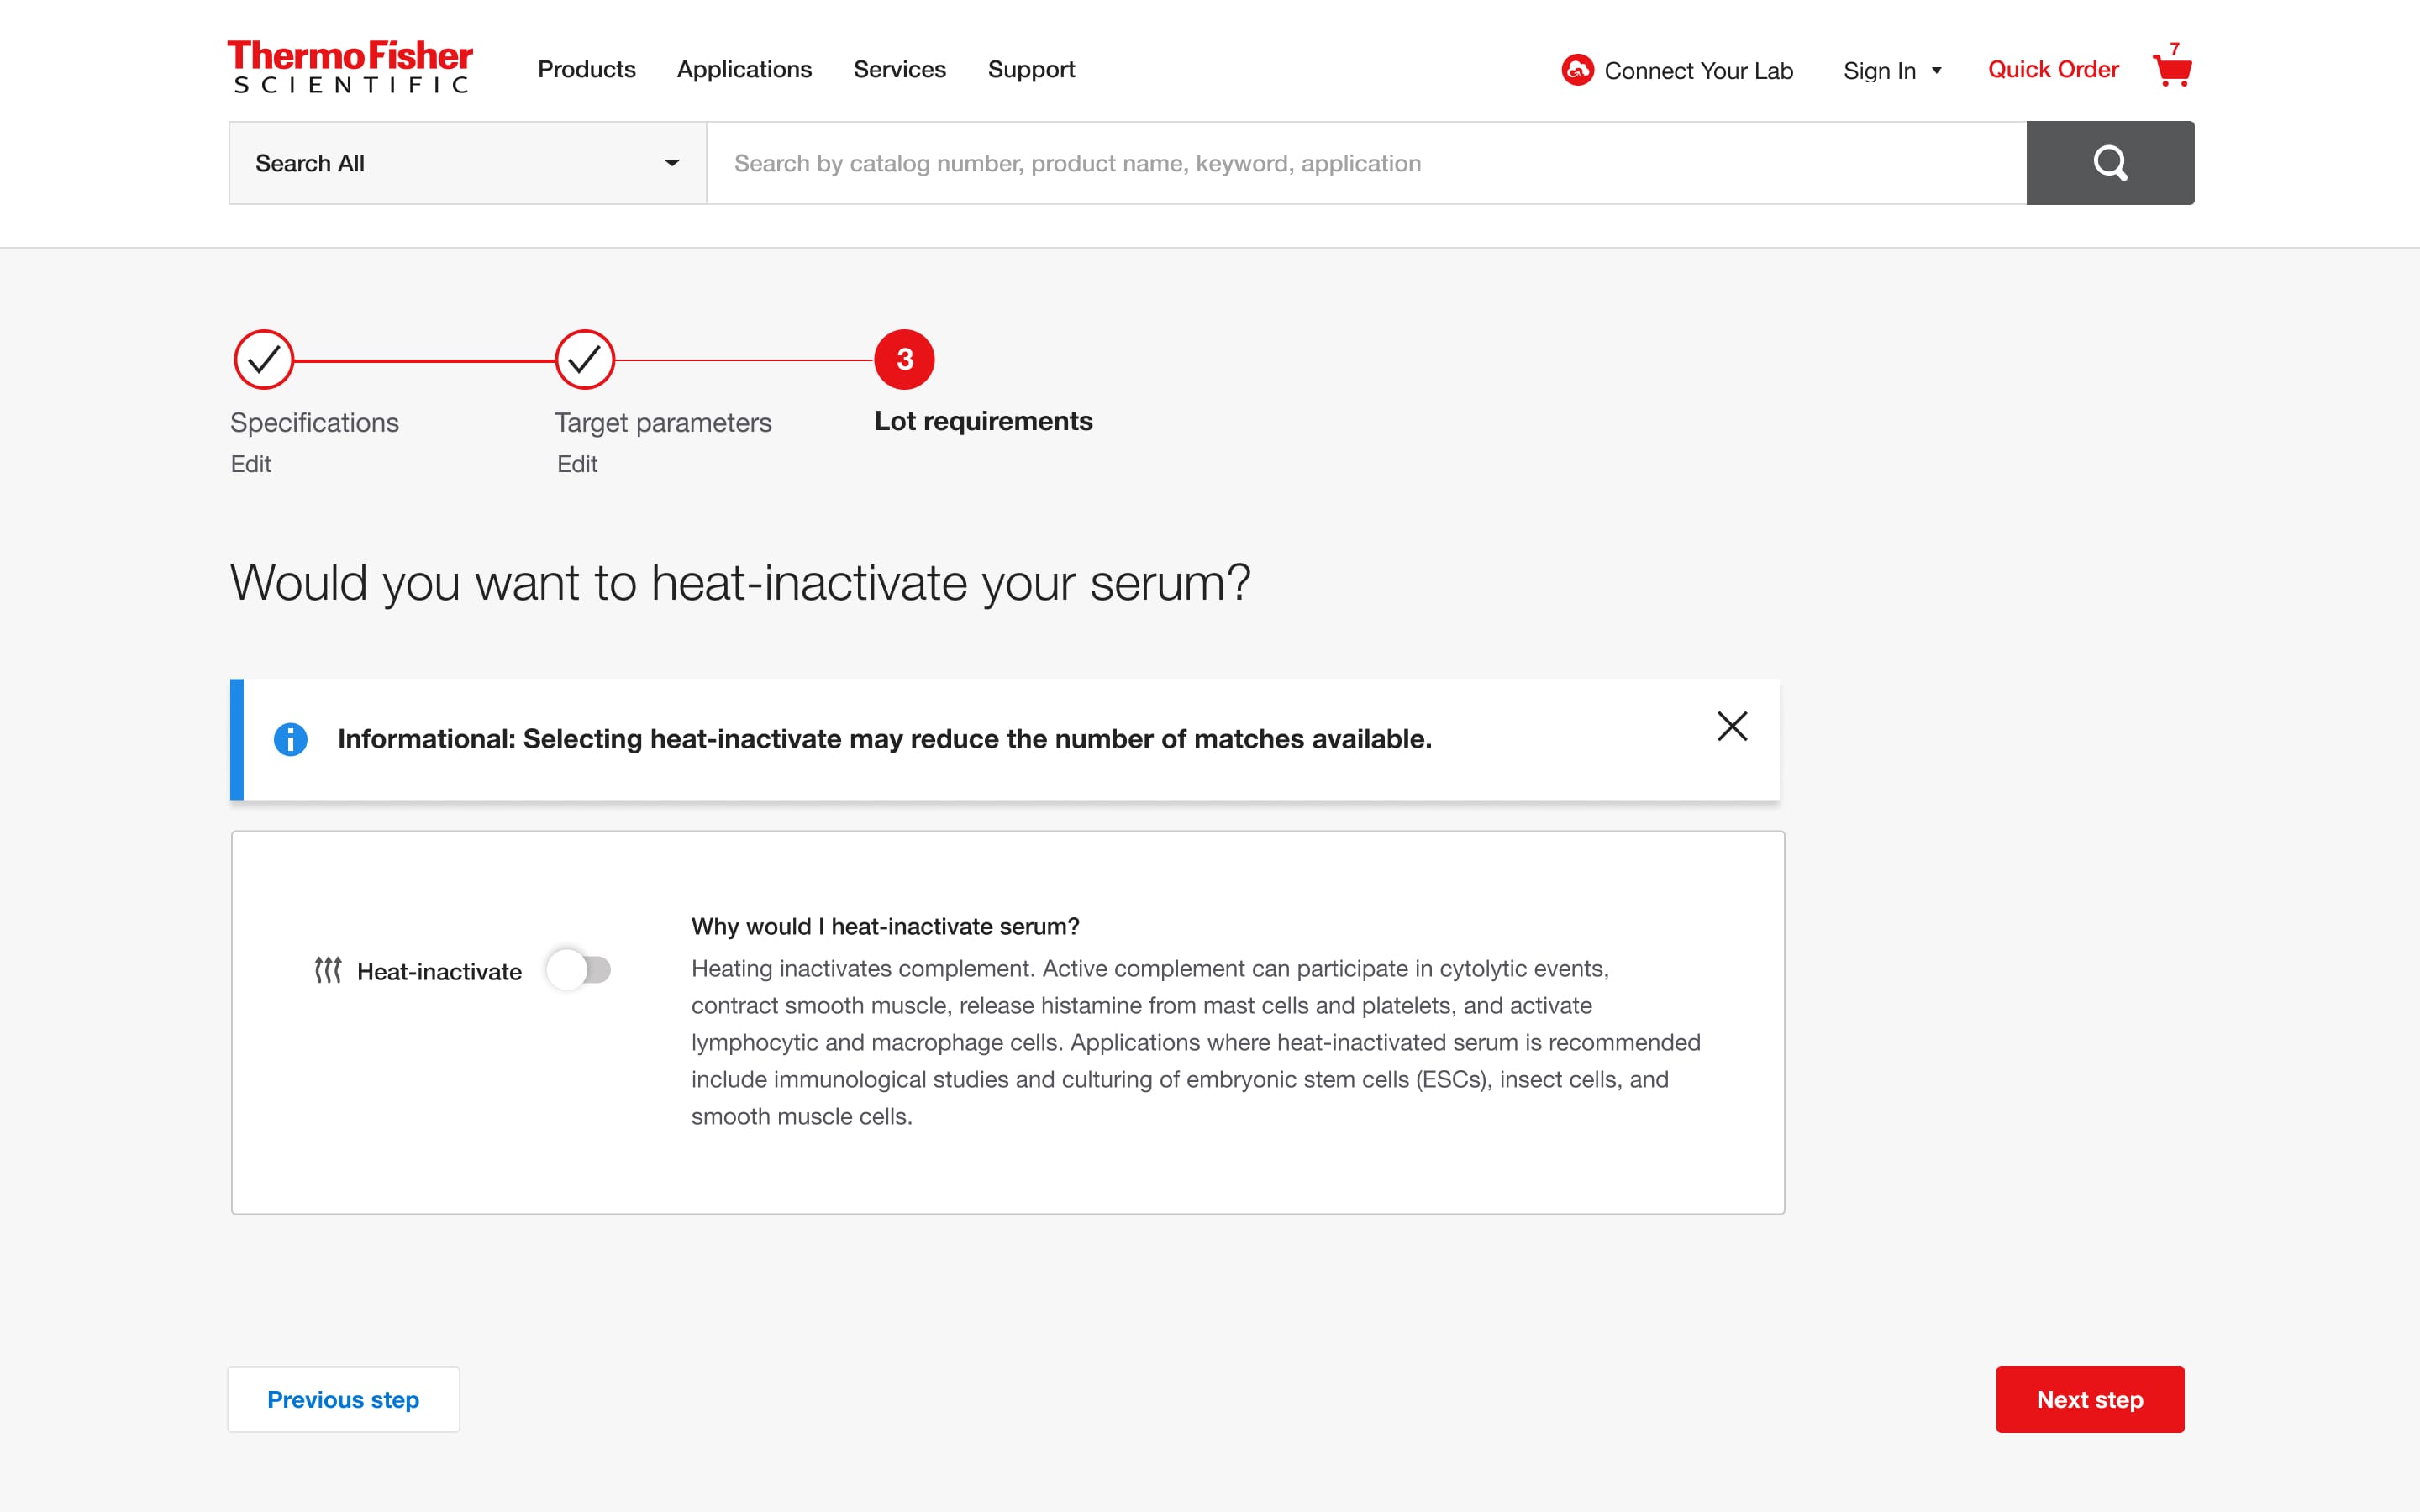Image resolution: width=2420 pixels, height=1512 pixels.
Task: Click the Previous step button
Action: (x=343, y=1399)
